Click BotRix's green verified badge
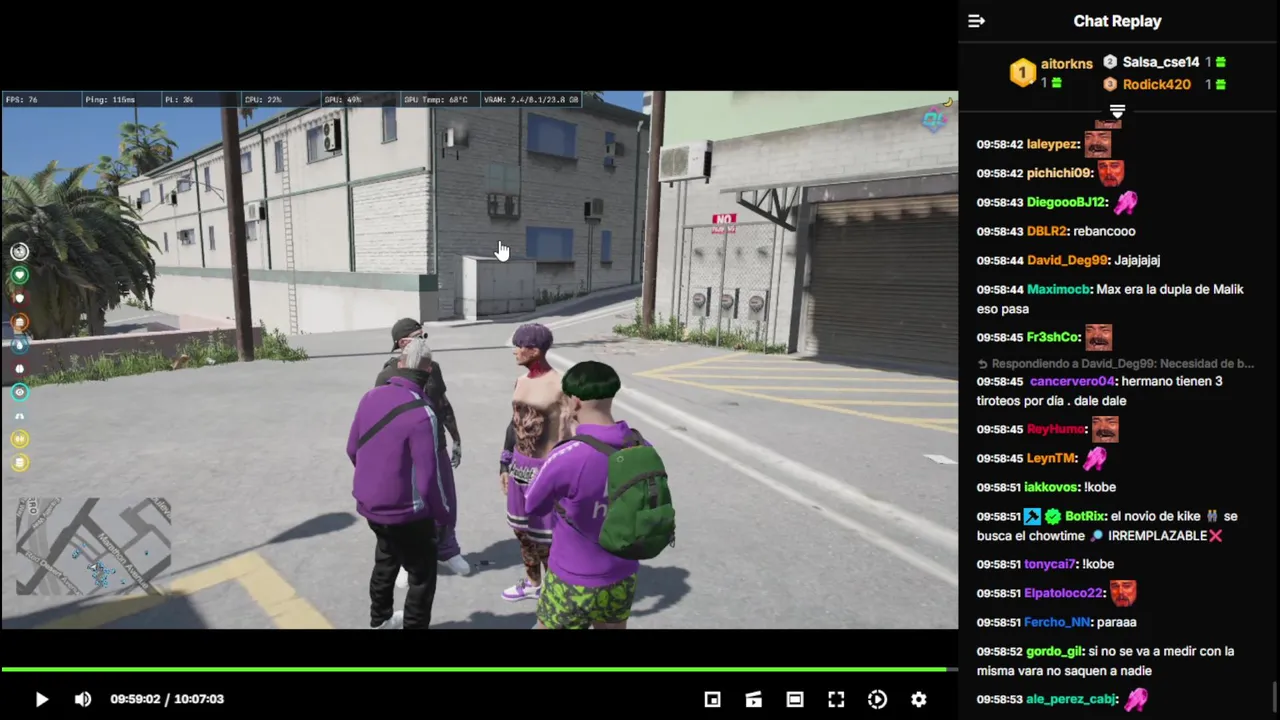 1052,517
